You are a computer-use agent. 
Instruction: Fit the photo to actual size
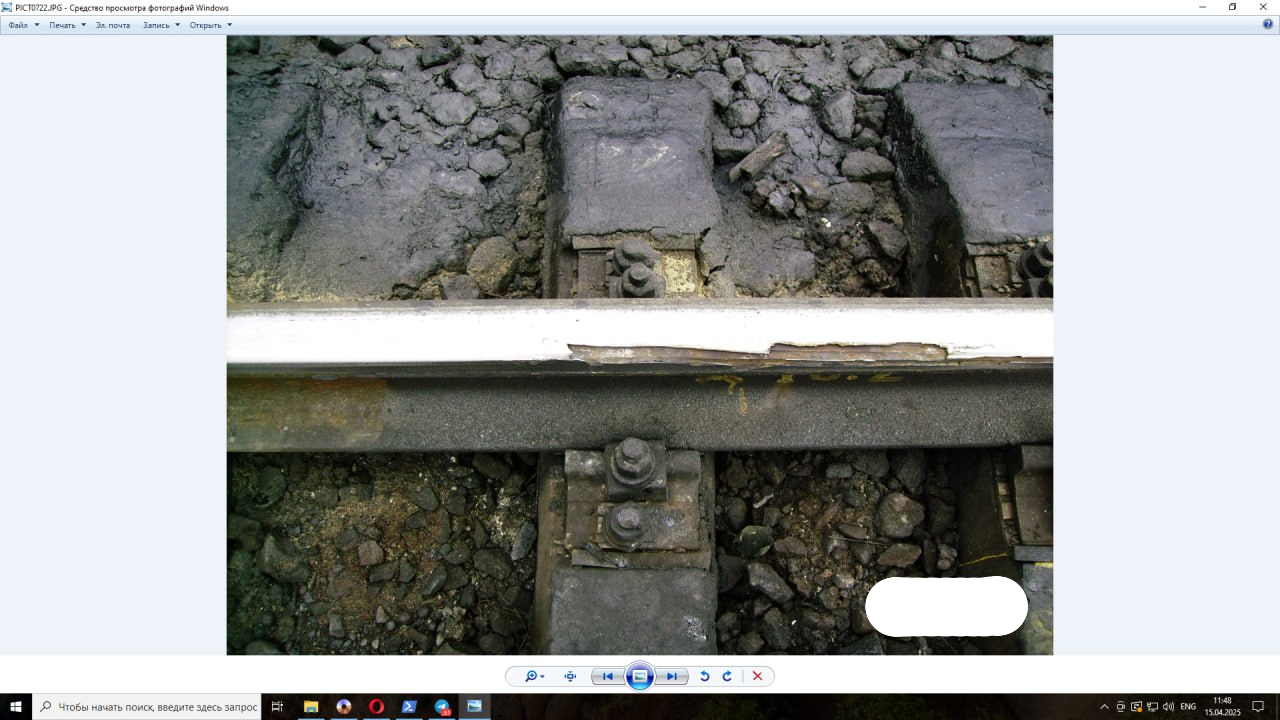coord(570,677)
